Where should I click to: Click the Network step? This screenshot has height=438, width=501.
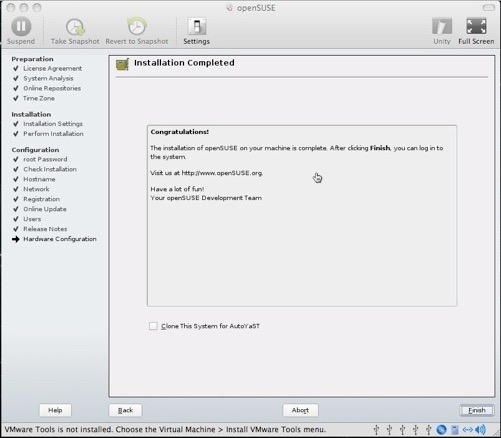[36, 189]
